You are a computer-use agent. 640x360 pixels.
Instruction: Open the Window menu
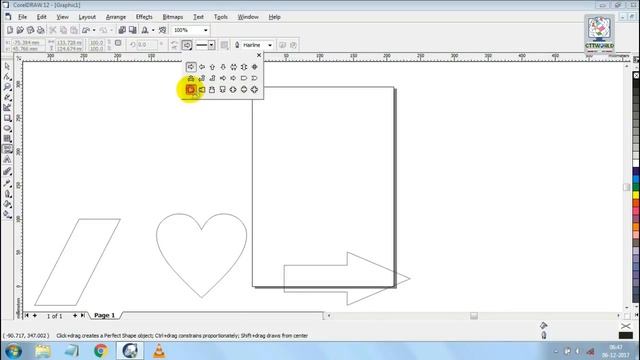coord(248,17)
